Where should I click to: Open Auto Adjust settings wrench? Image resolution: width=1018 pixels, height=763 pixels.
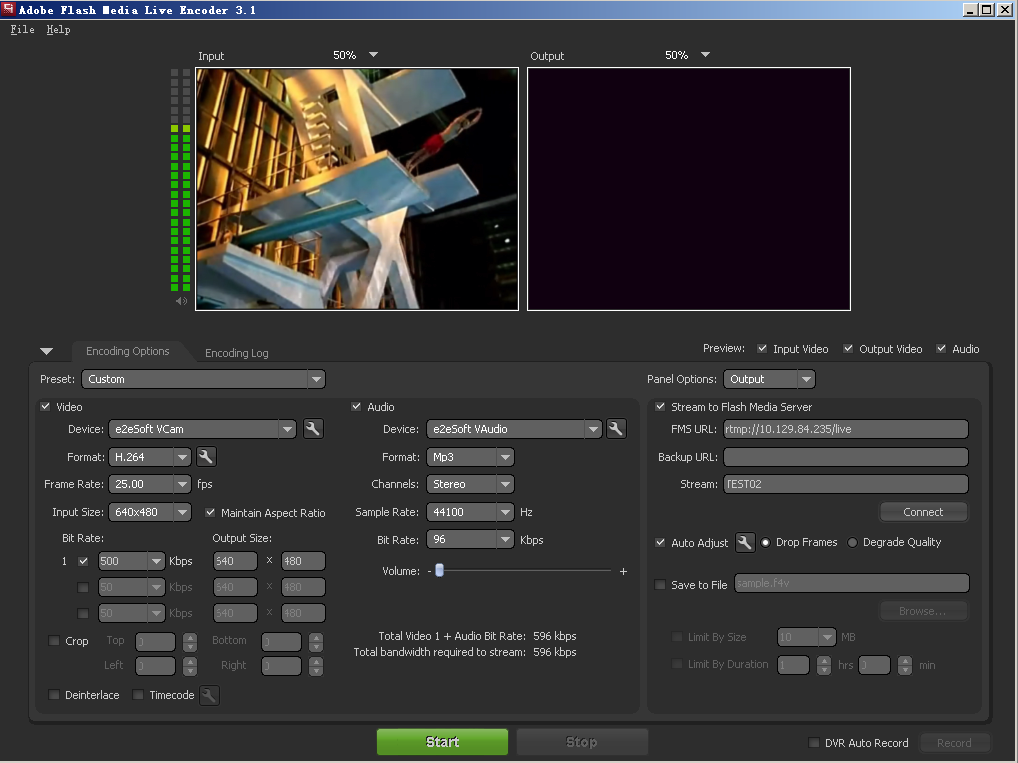(745, 542)
